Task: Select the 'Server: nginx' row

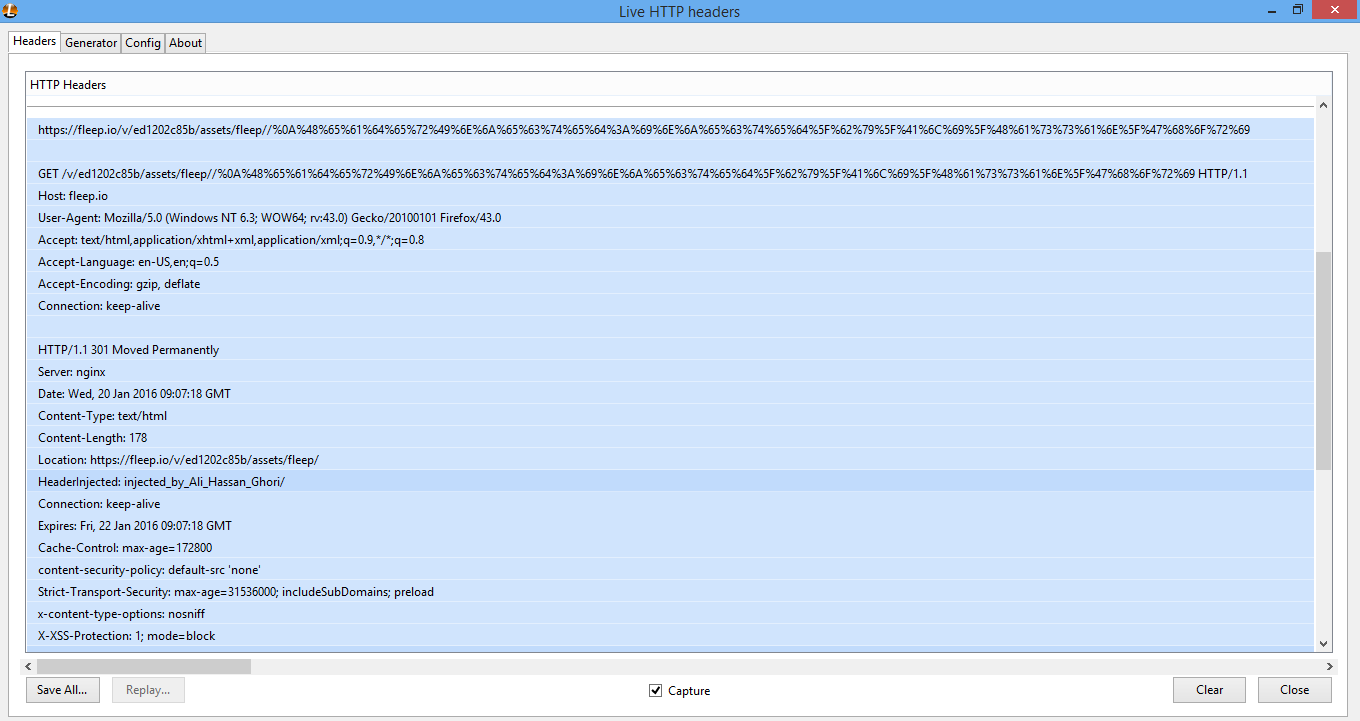Action: [x=671, y=371]
